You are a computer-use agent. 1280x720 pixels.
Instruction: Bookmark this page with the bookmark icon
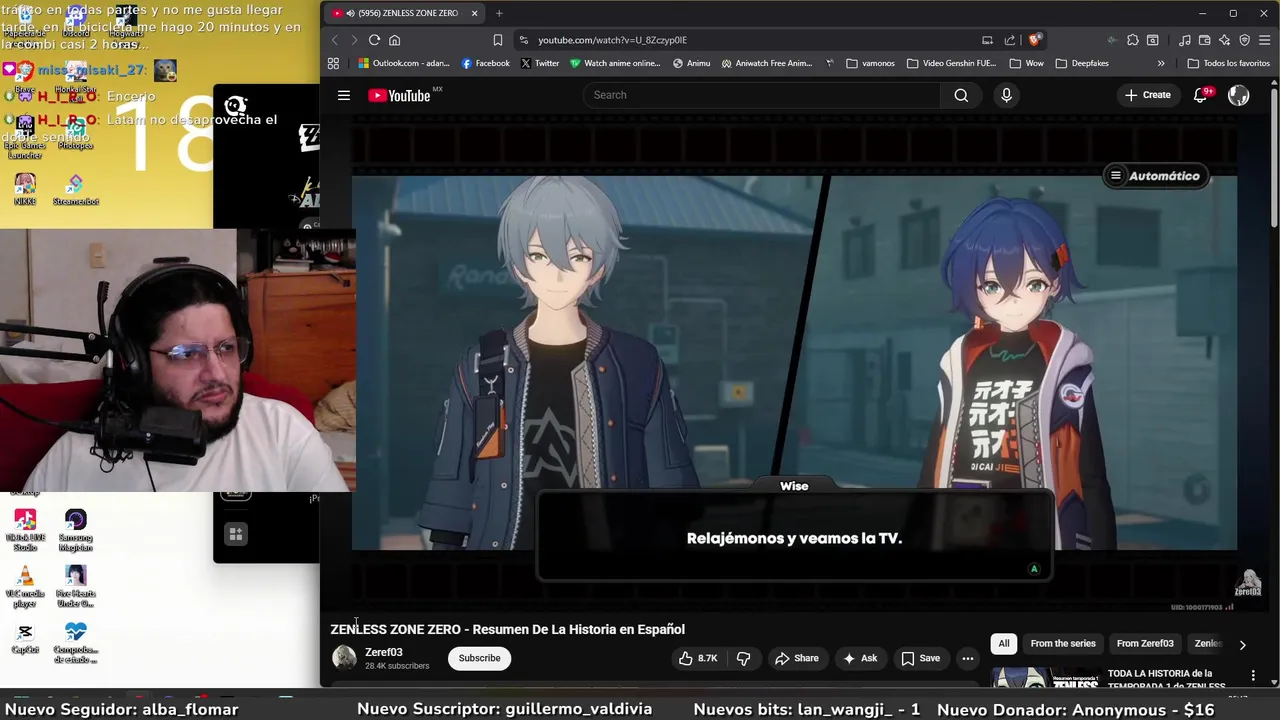497,40
